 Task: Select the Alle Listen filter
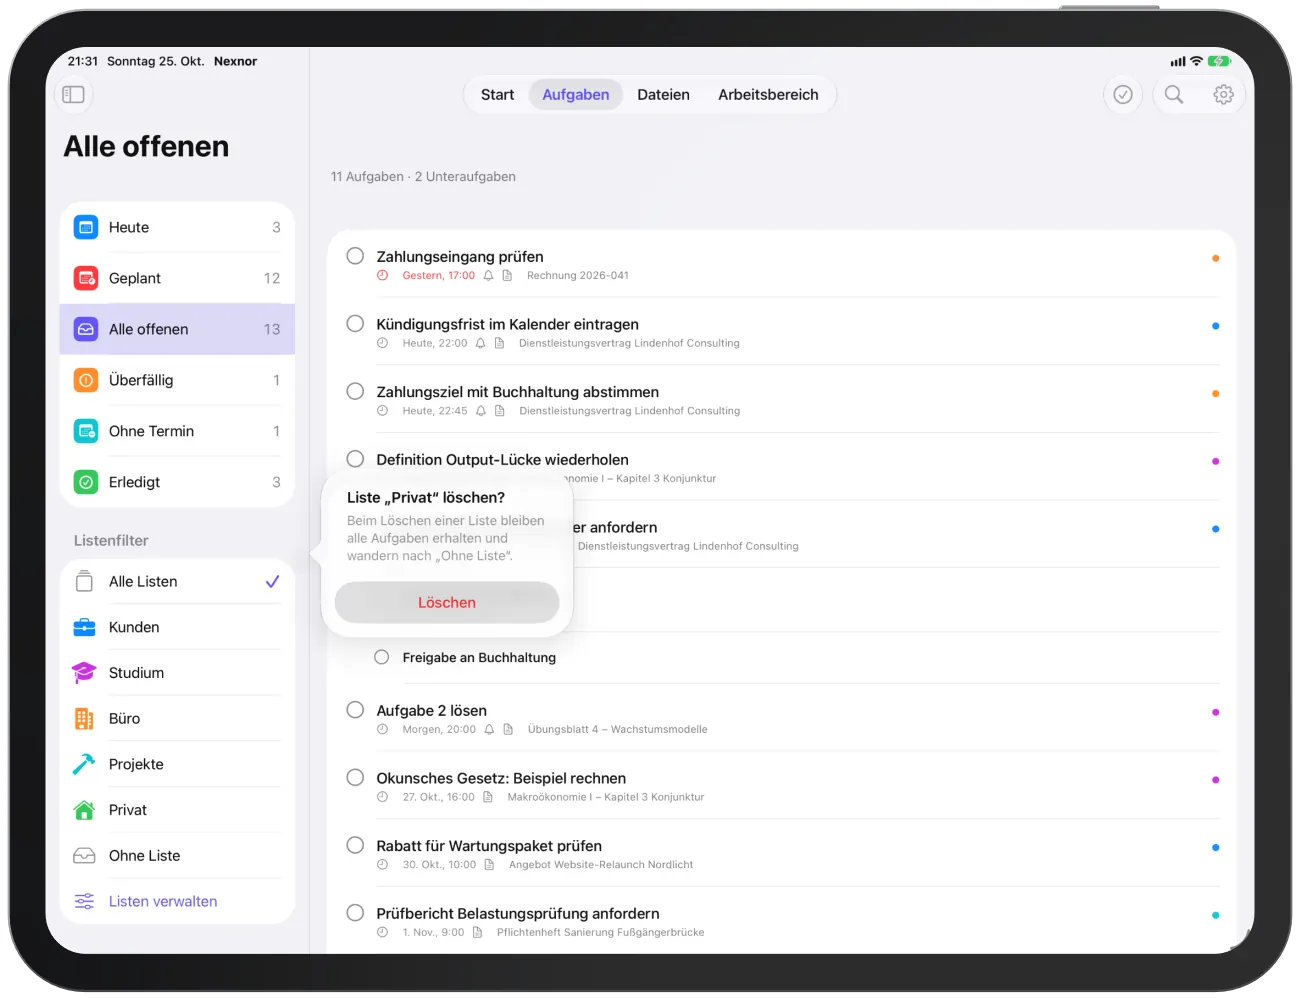click(x=178, y=582)
